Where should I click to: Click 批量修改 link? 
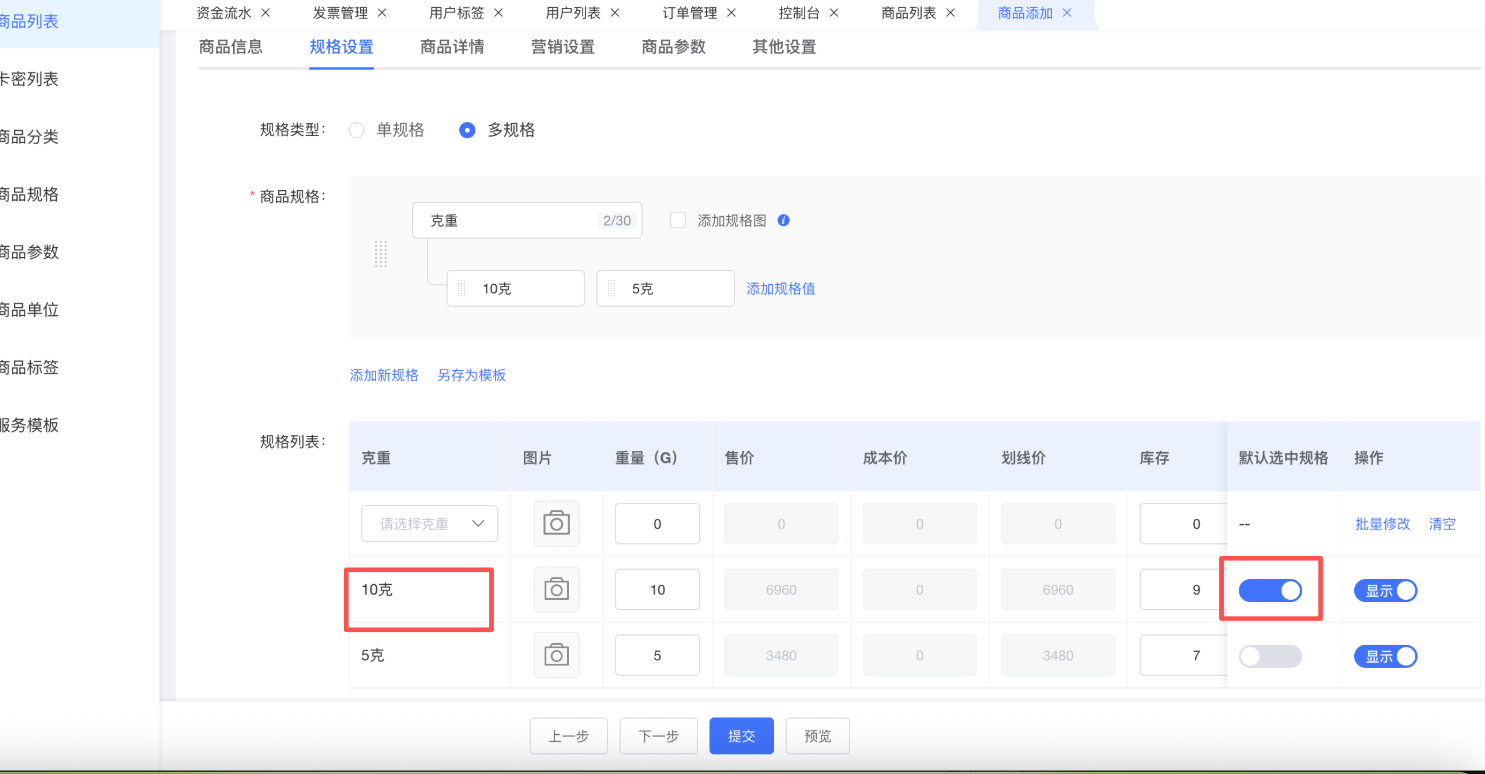[x=1383, y=524]
